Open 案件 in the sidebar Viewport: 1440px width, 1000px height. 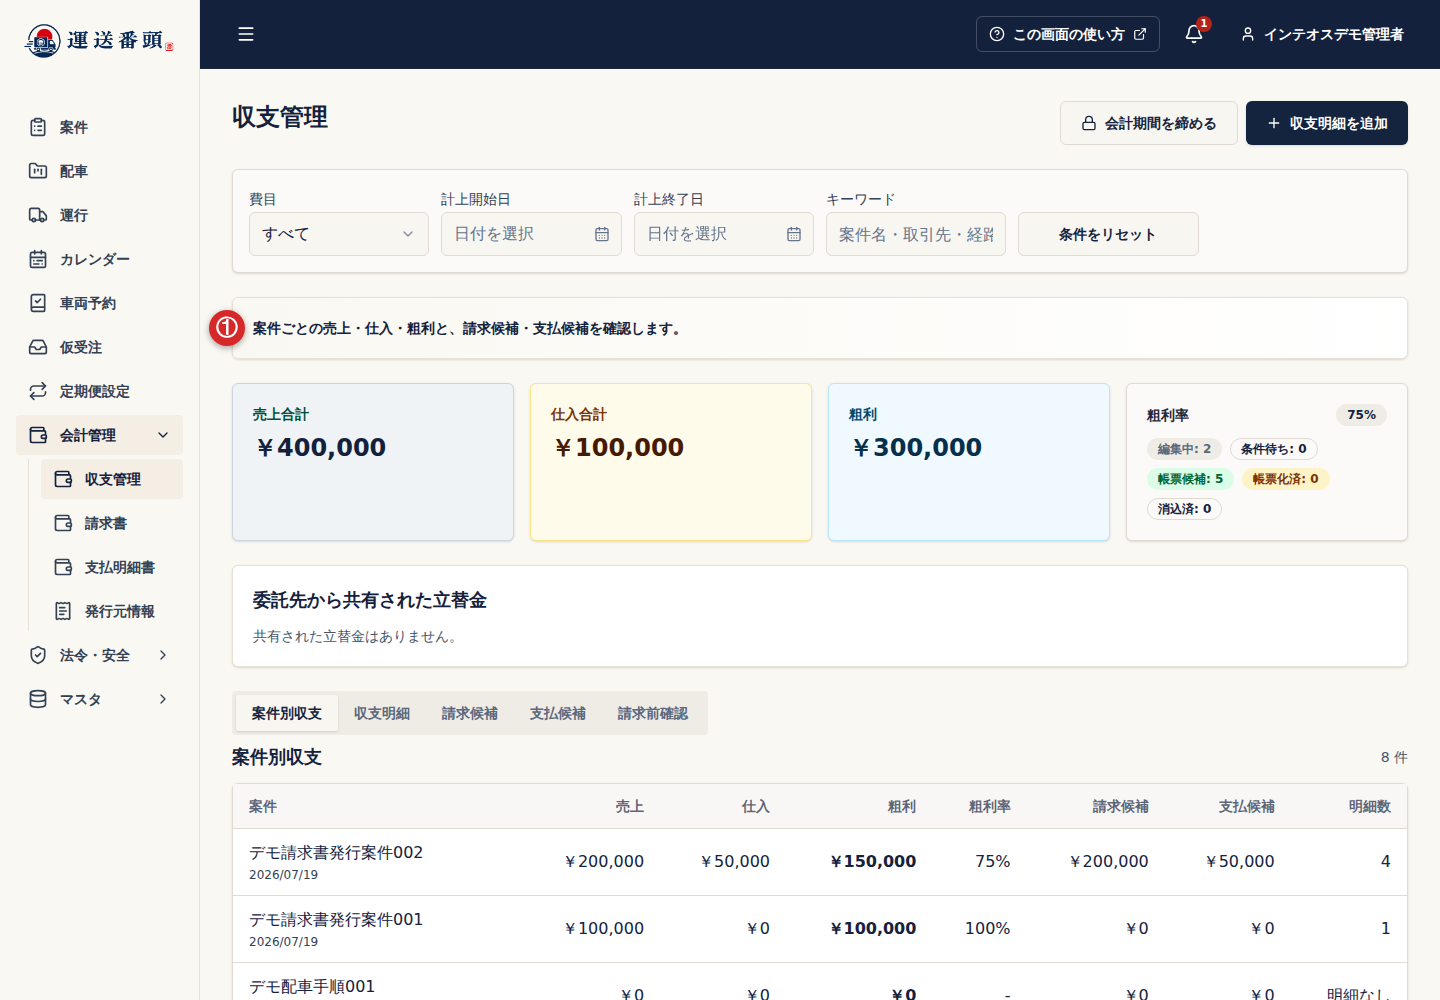tap(99, 127)
